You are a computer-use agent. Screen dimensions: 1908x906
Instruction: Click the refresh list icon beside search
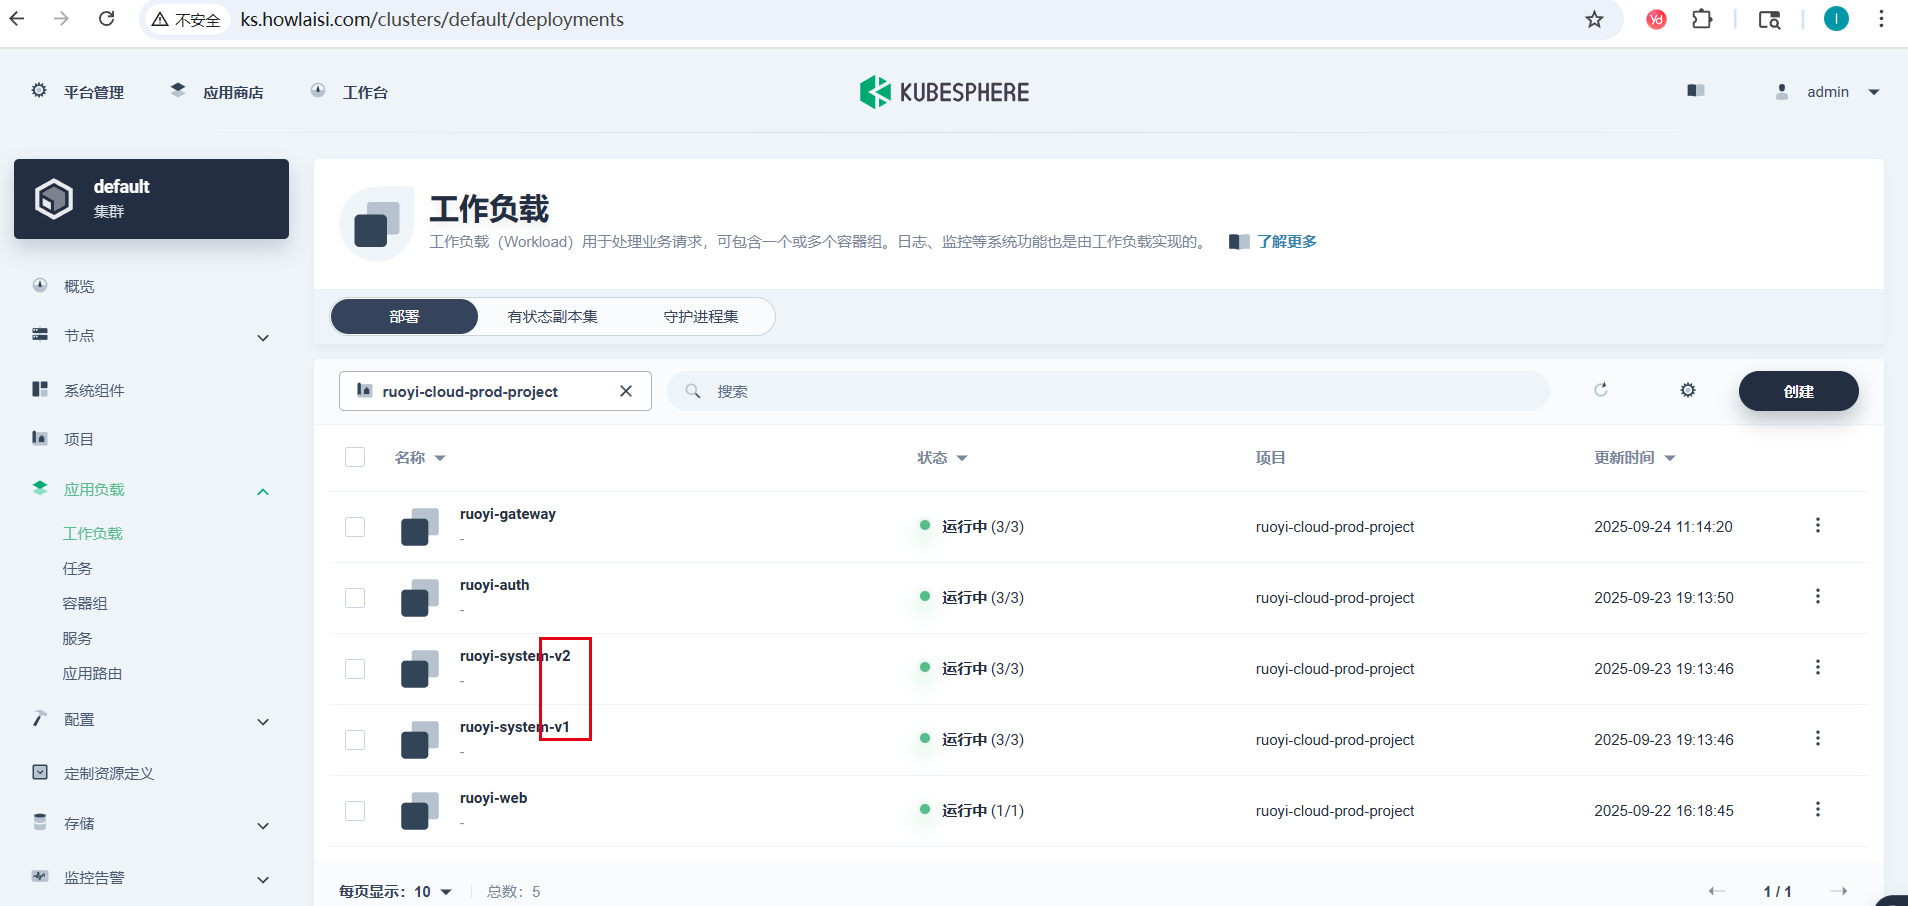(1600, 390)
